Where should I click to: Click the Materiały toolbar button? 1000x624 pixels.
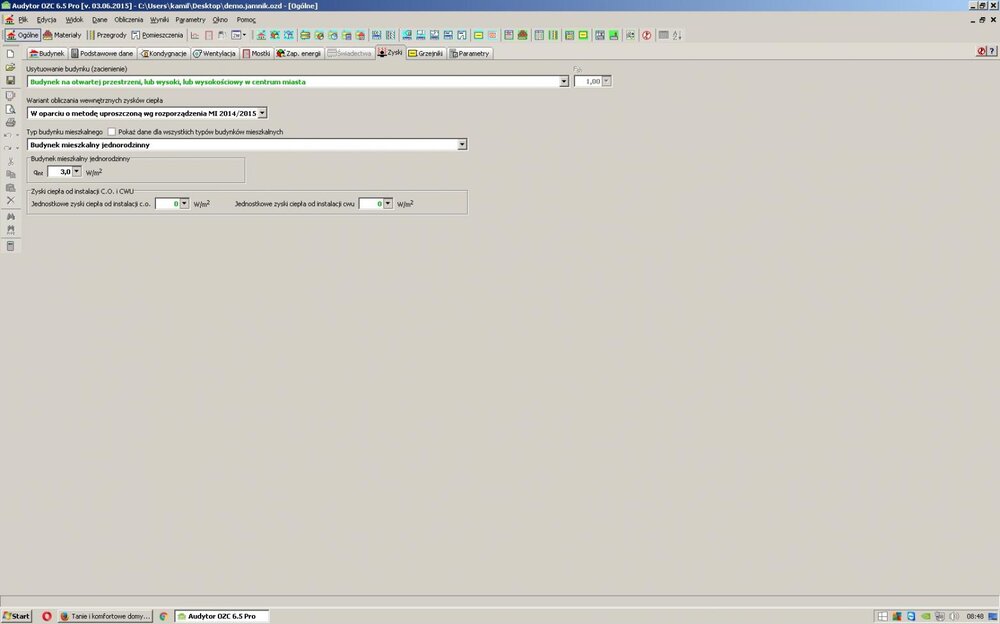point(63,35)
